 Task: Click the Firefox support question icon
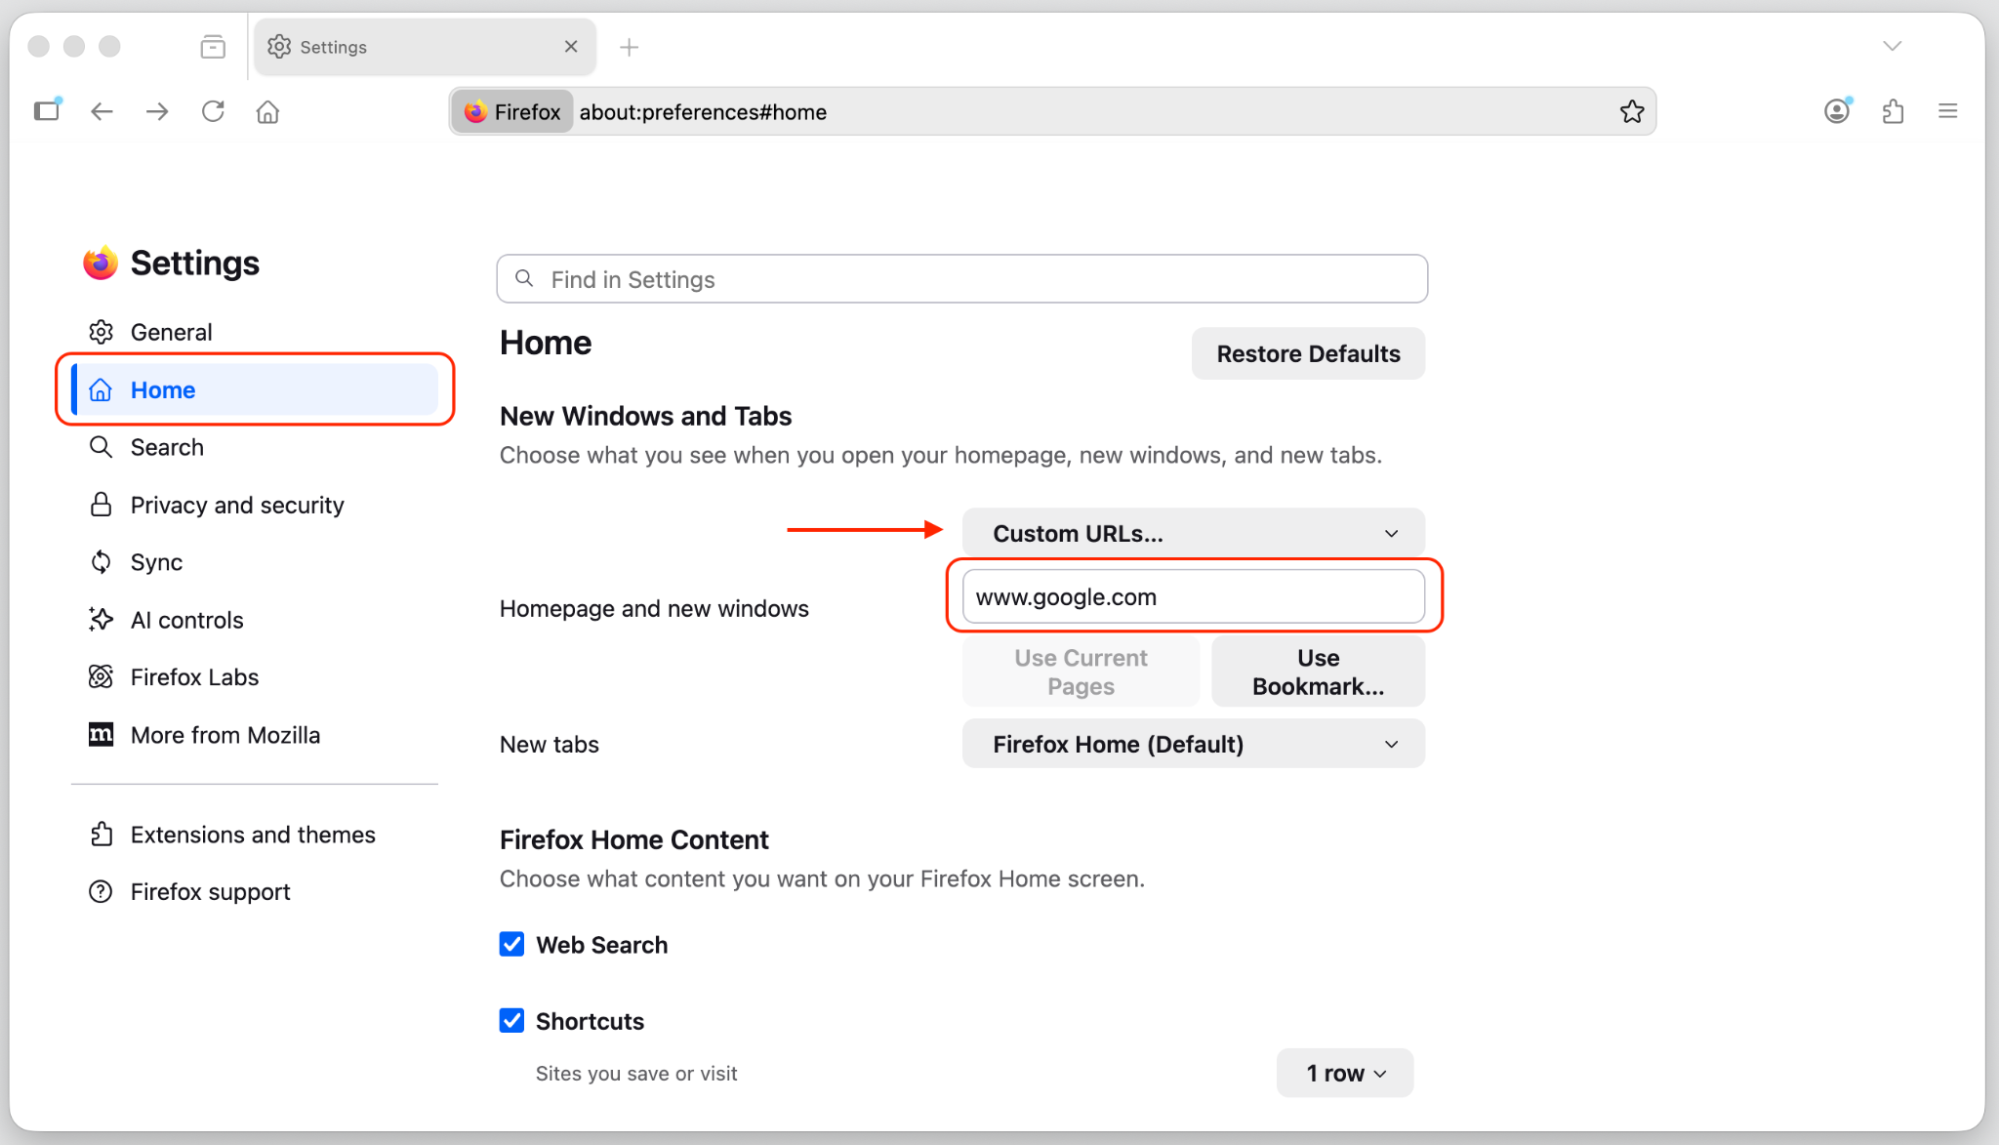click(x=101, y=891)
